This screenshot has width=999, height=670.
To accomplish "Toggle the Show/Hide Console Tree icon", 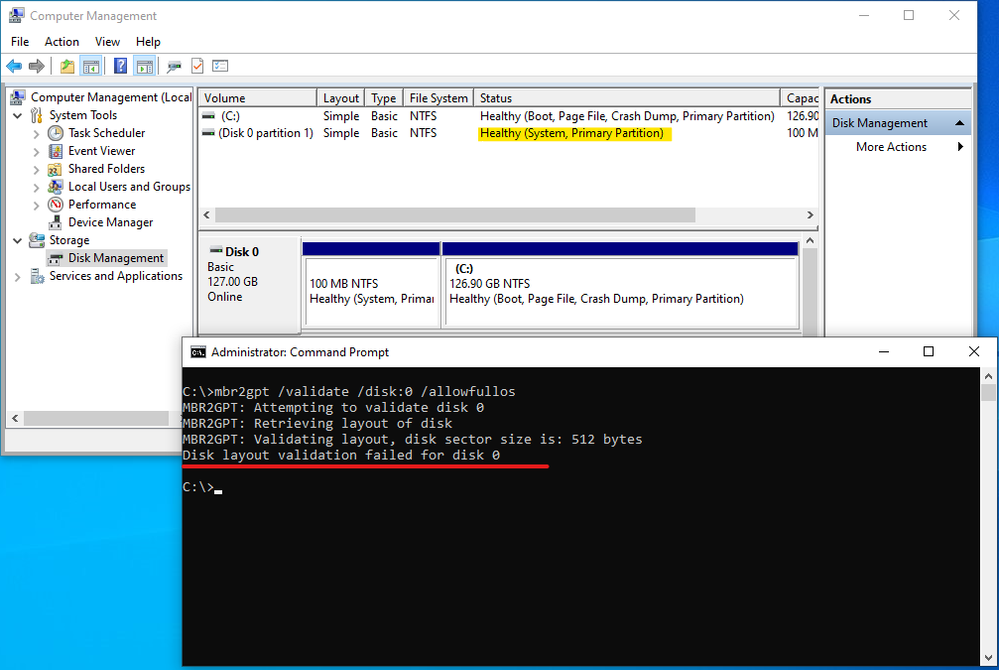I will (x=91, y=66).
